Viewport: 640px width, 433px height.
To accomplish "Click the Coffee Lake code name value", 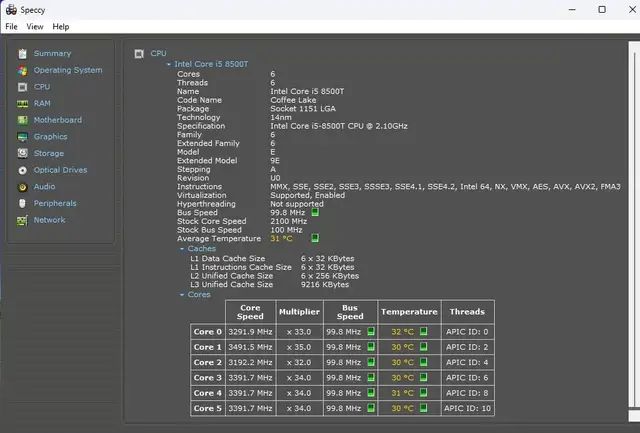I will coord(293,100).
